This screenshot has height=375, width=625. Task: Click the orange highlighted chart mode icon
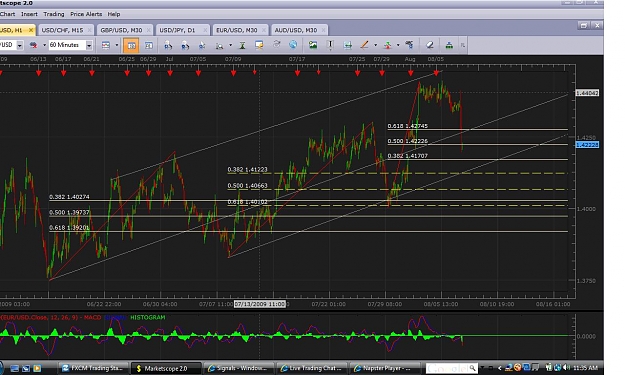(131, 45)
